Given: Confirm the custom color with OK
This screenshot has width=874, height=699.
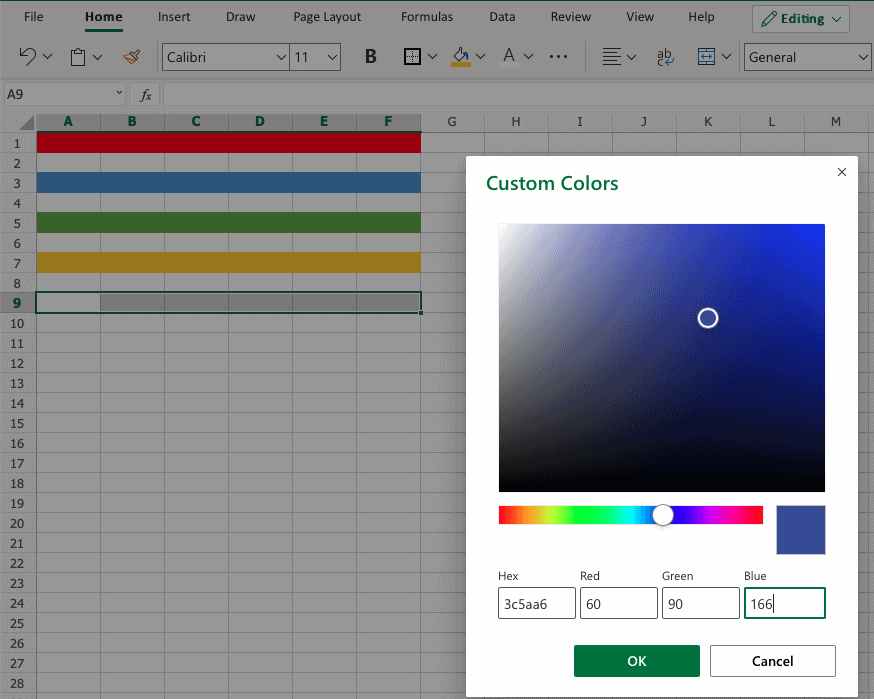Looking at the screenshot, I should [x=636, y=661].
